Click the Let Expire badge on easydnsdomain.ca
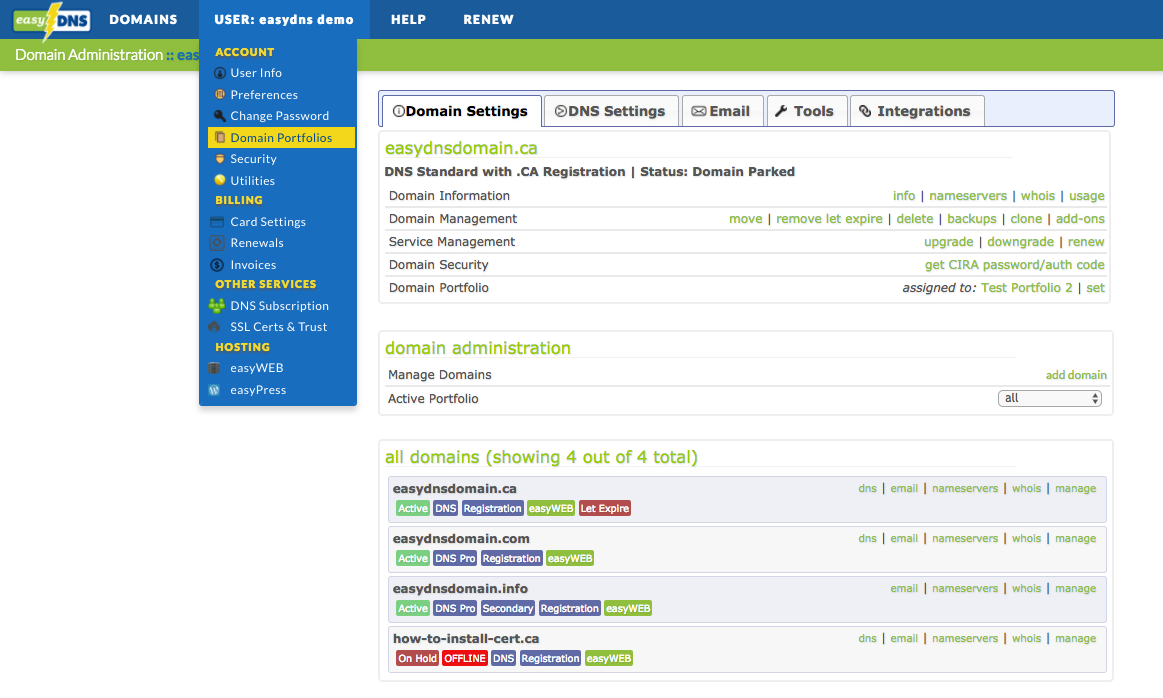 tap(604, 508)
